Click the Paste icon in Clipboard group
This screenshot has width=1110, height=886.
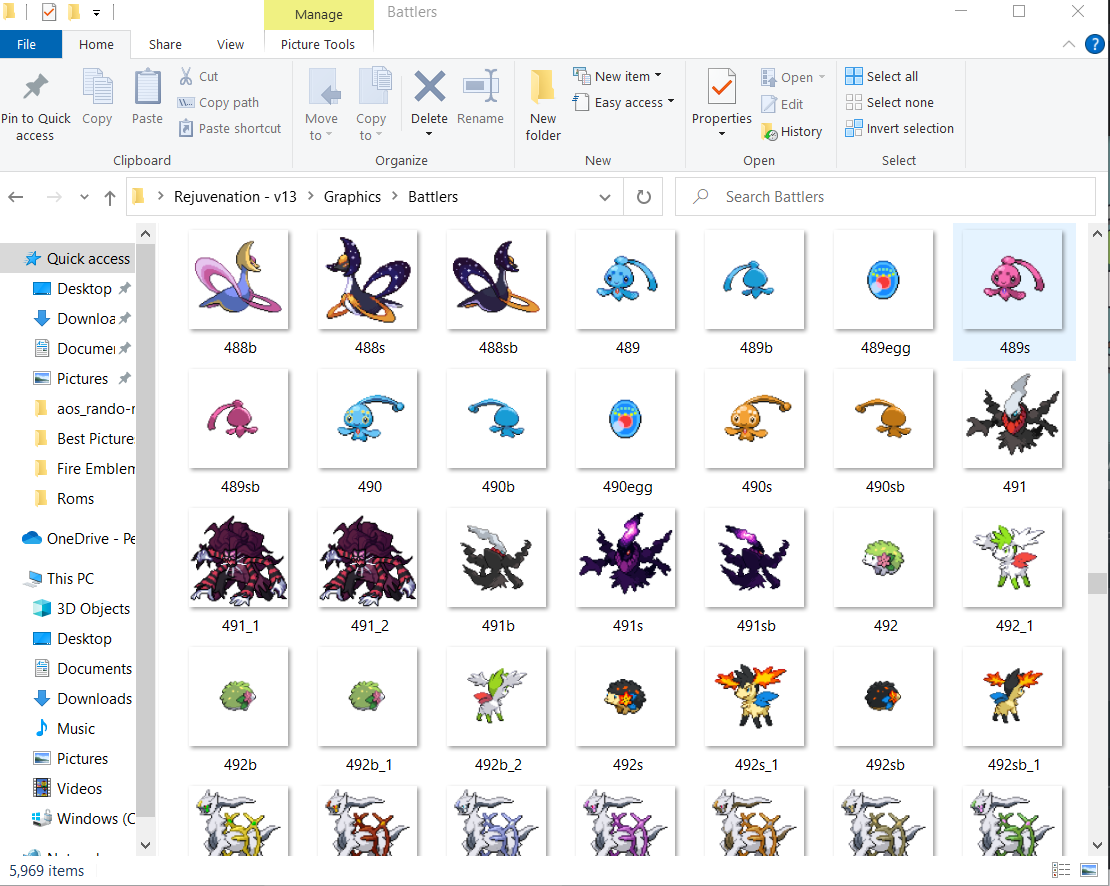coord(147,88)
